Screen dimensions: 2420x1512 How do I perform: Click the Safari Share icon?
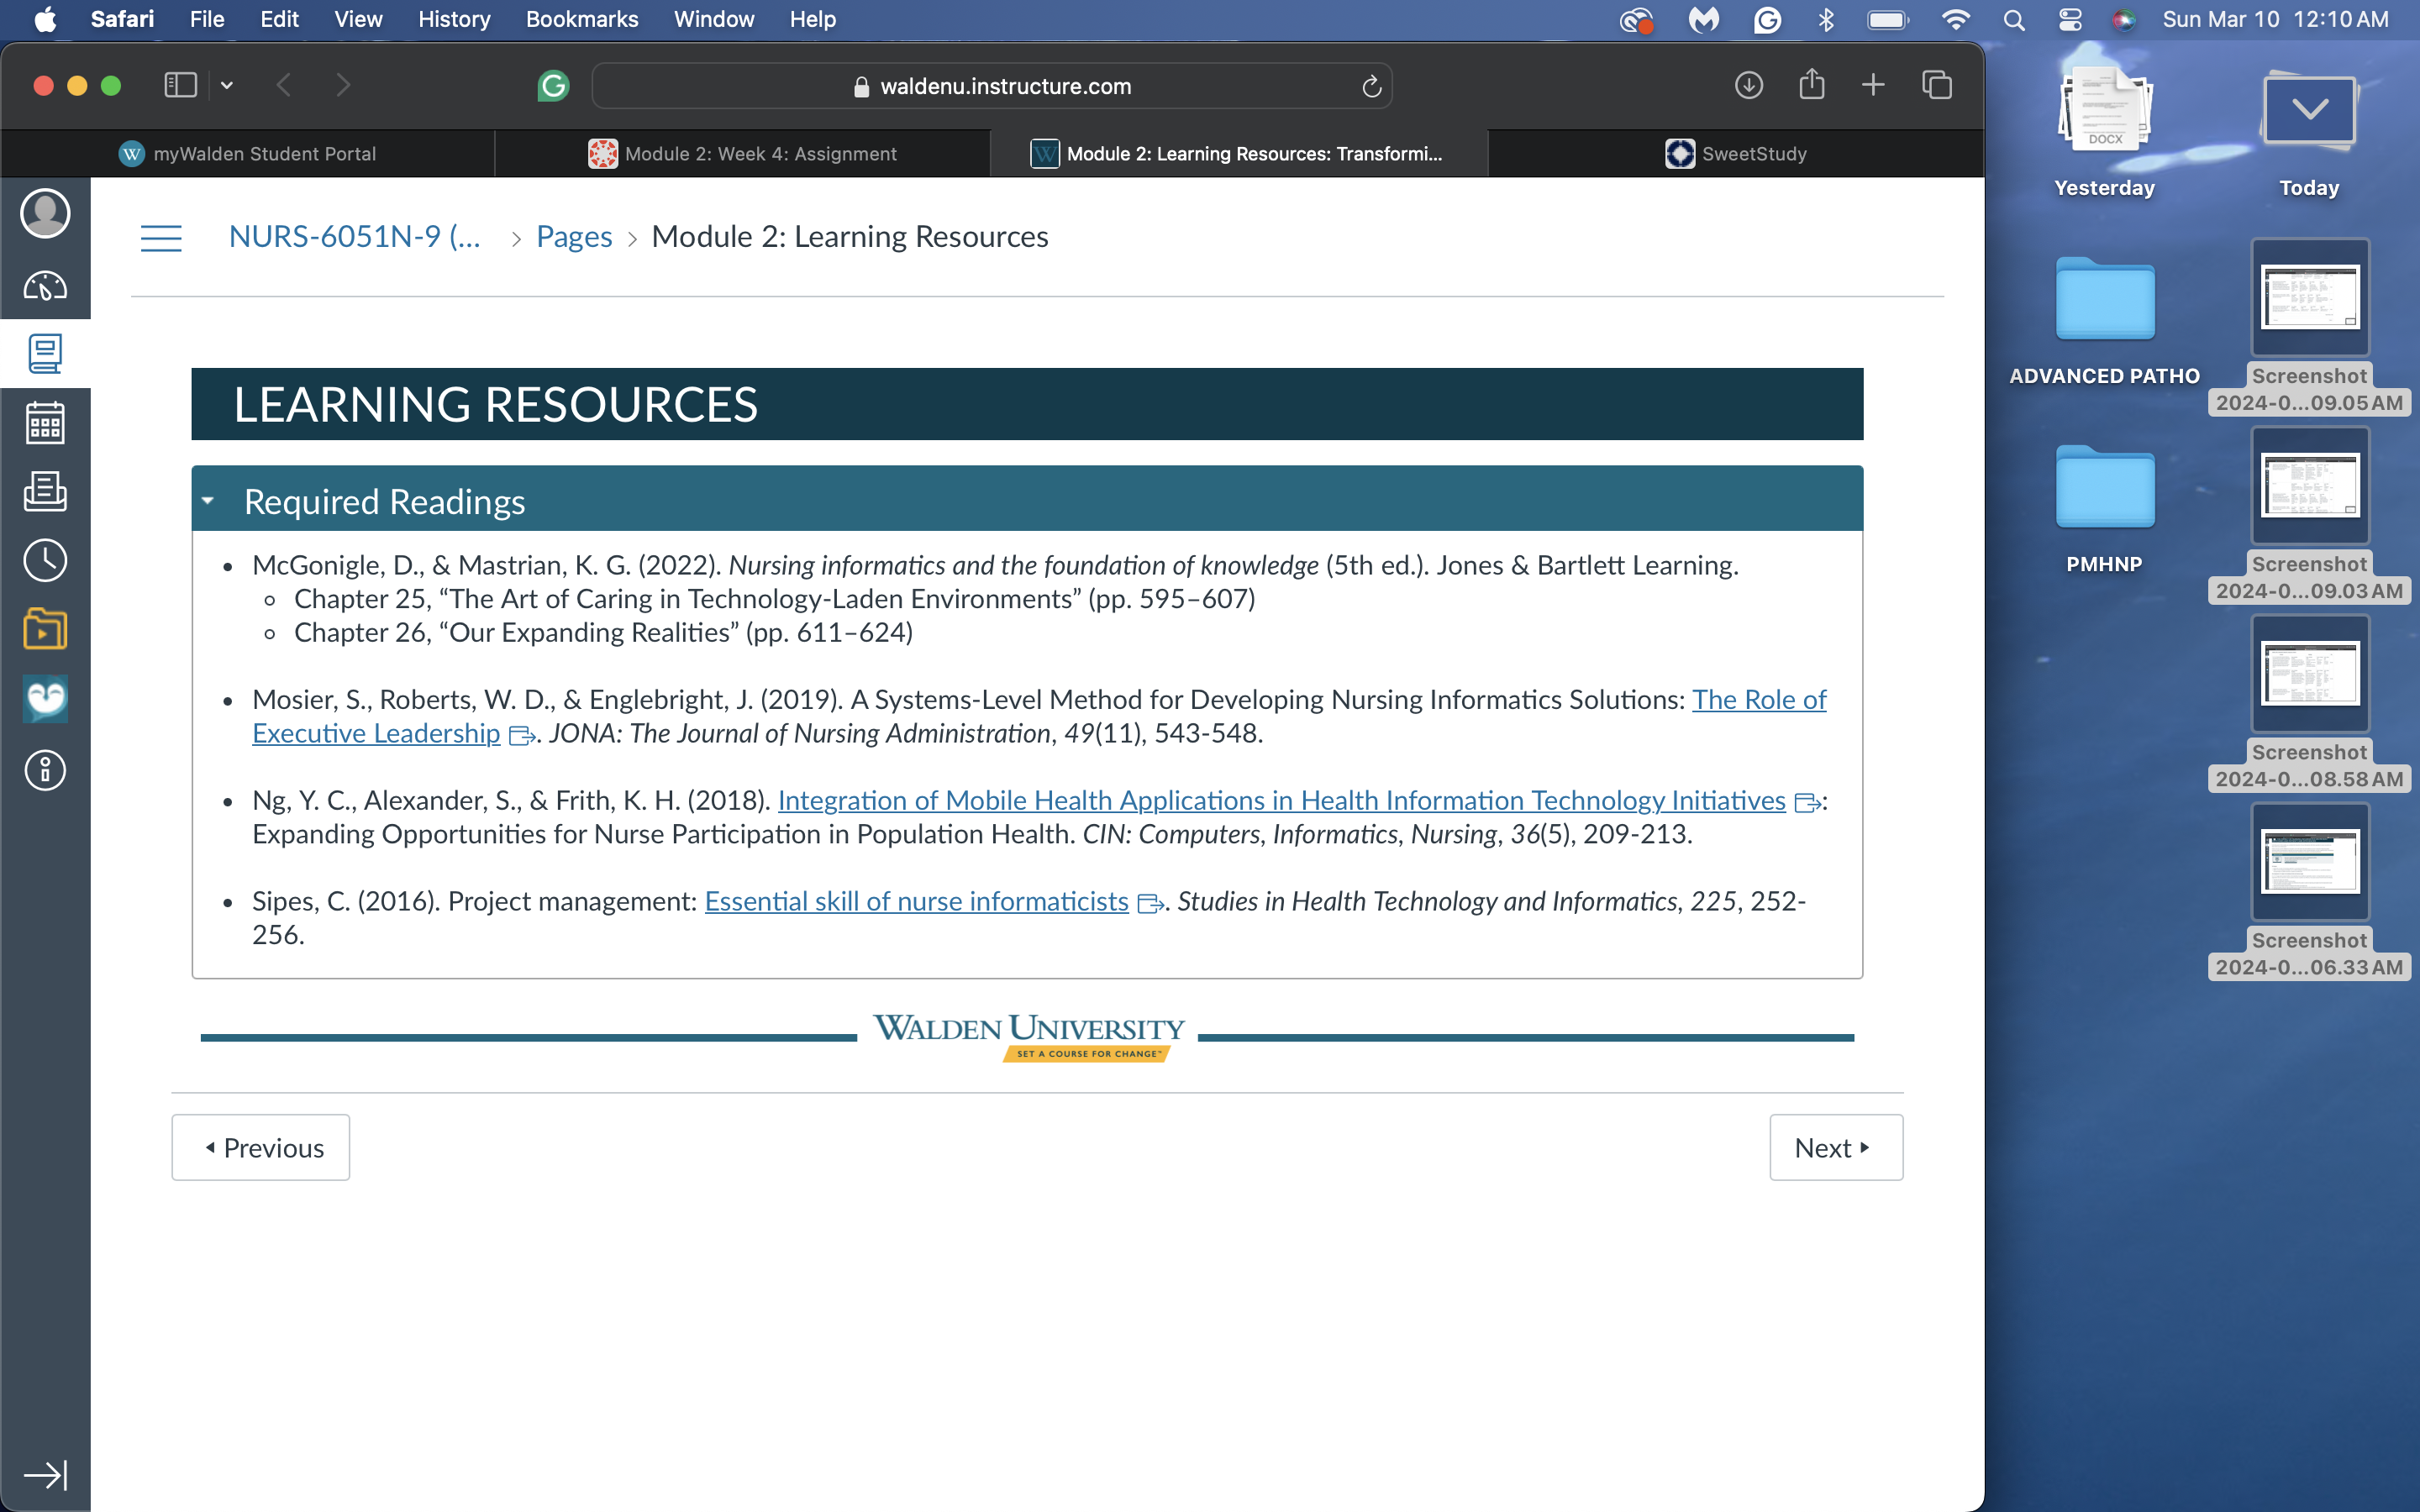click(1811, 85)
